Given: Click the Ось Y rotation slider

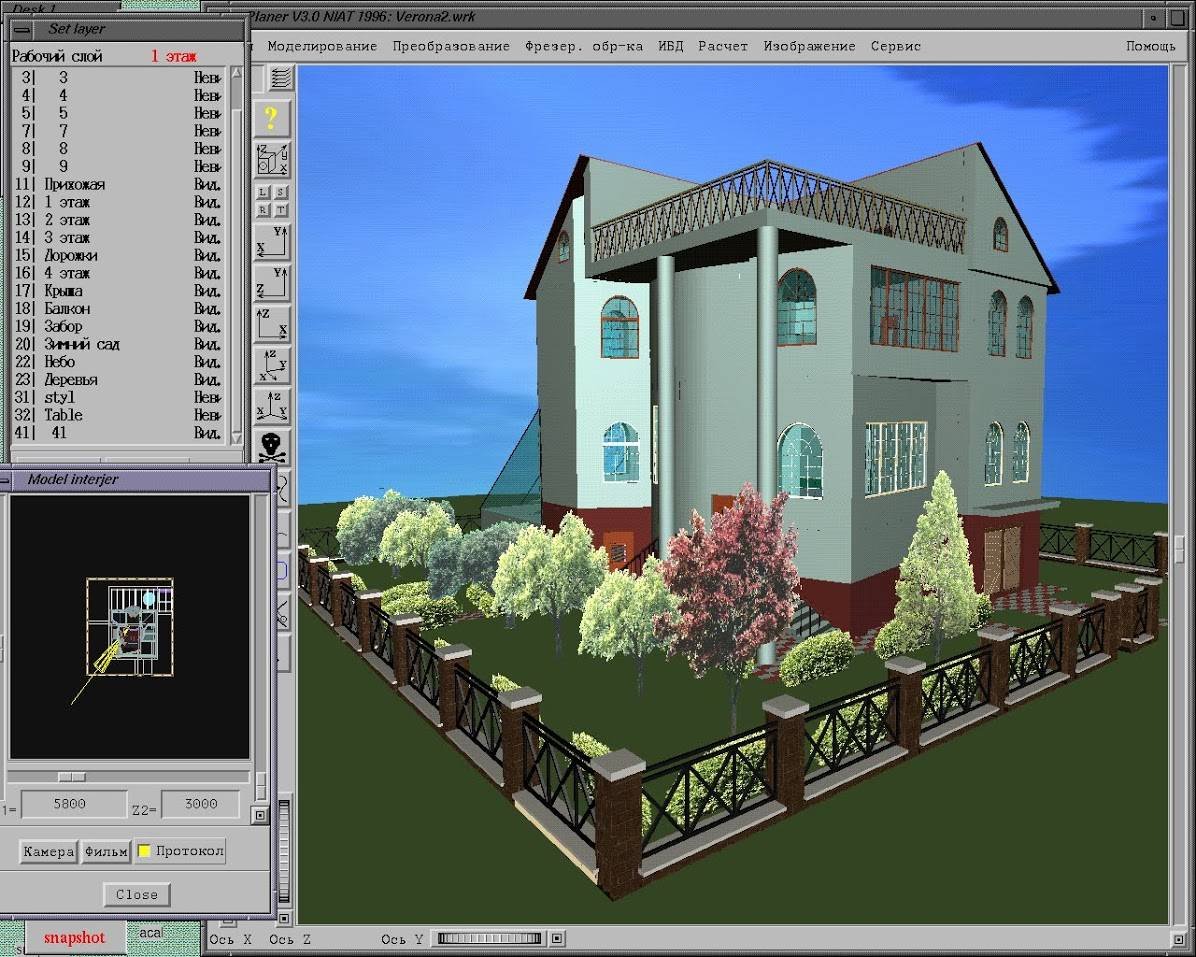Looking at the screenshot, I should click(x=490, y=939).
